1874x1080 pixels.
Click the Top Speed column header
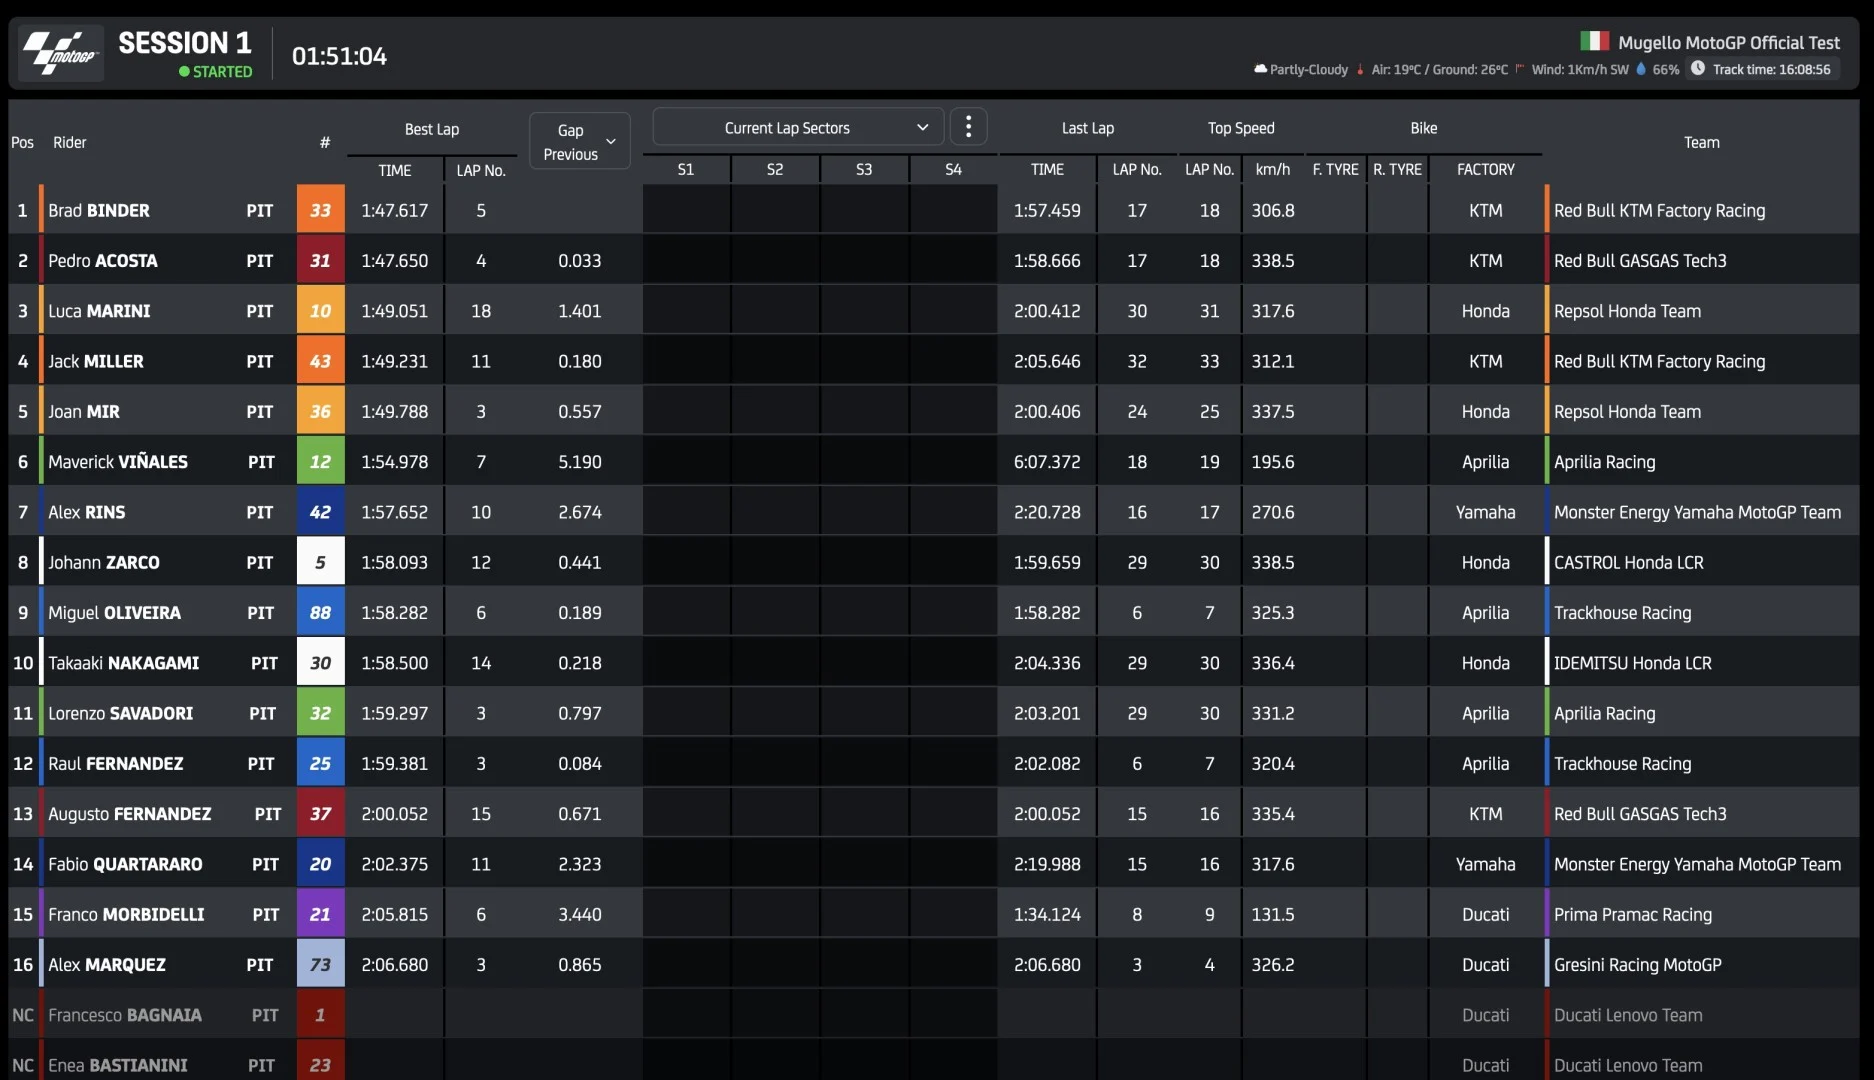(1240, 128)
